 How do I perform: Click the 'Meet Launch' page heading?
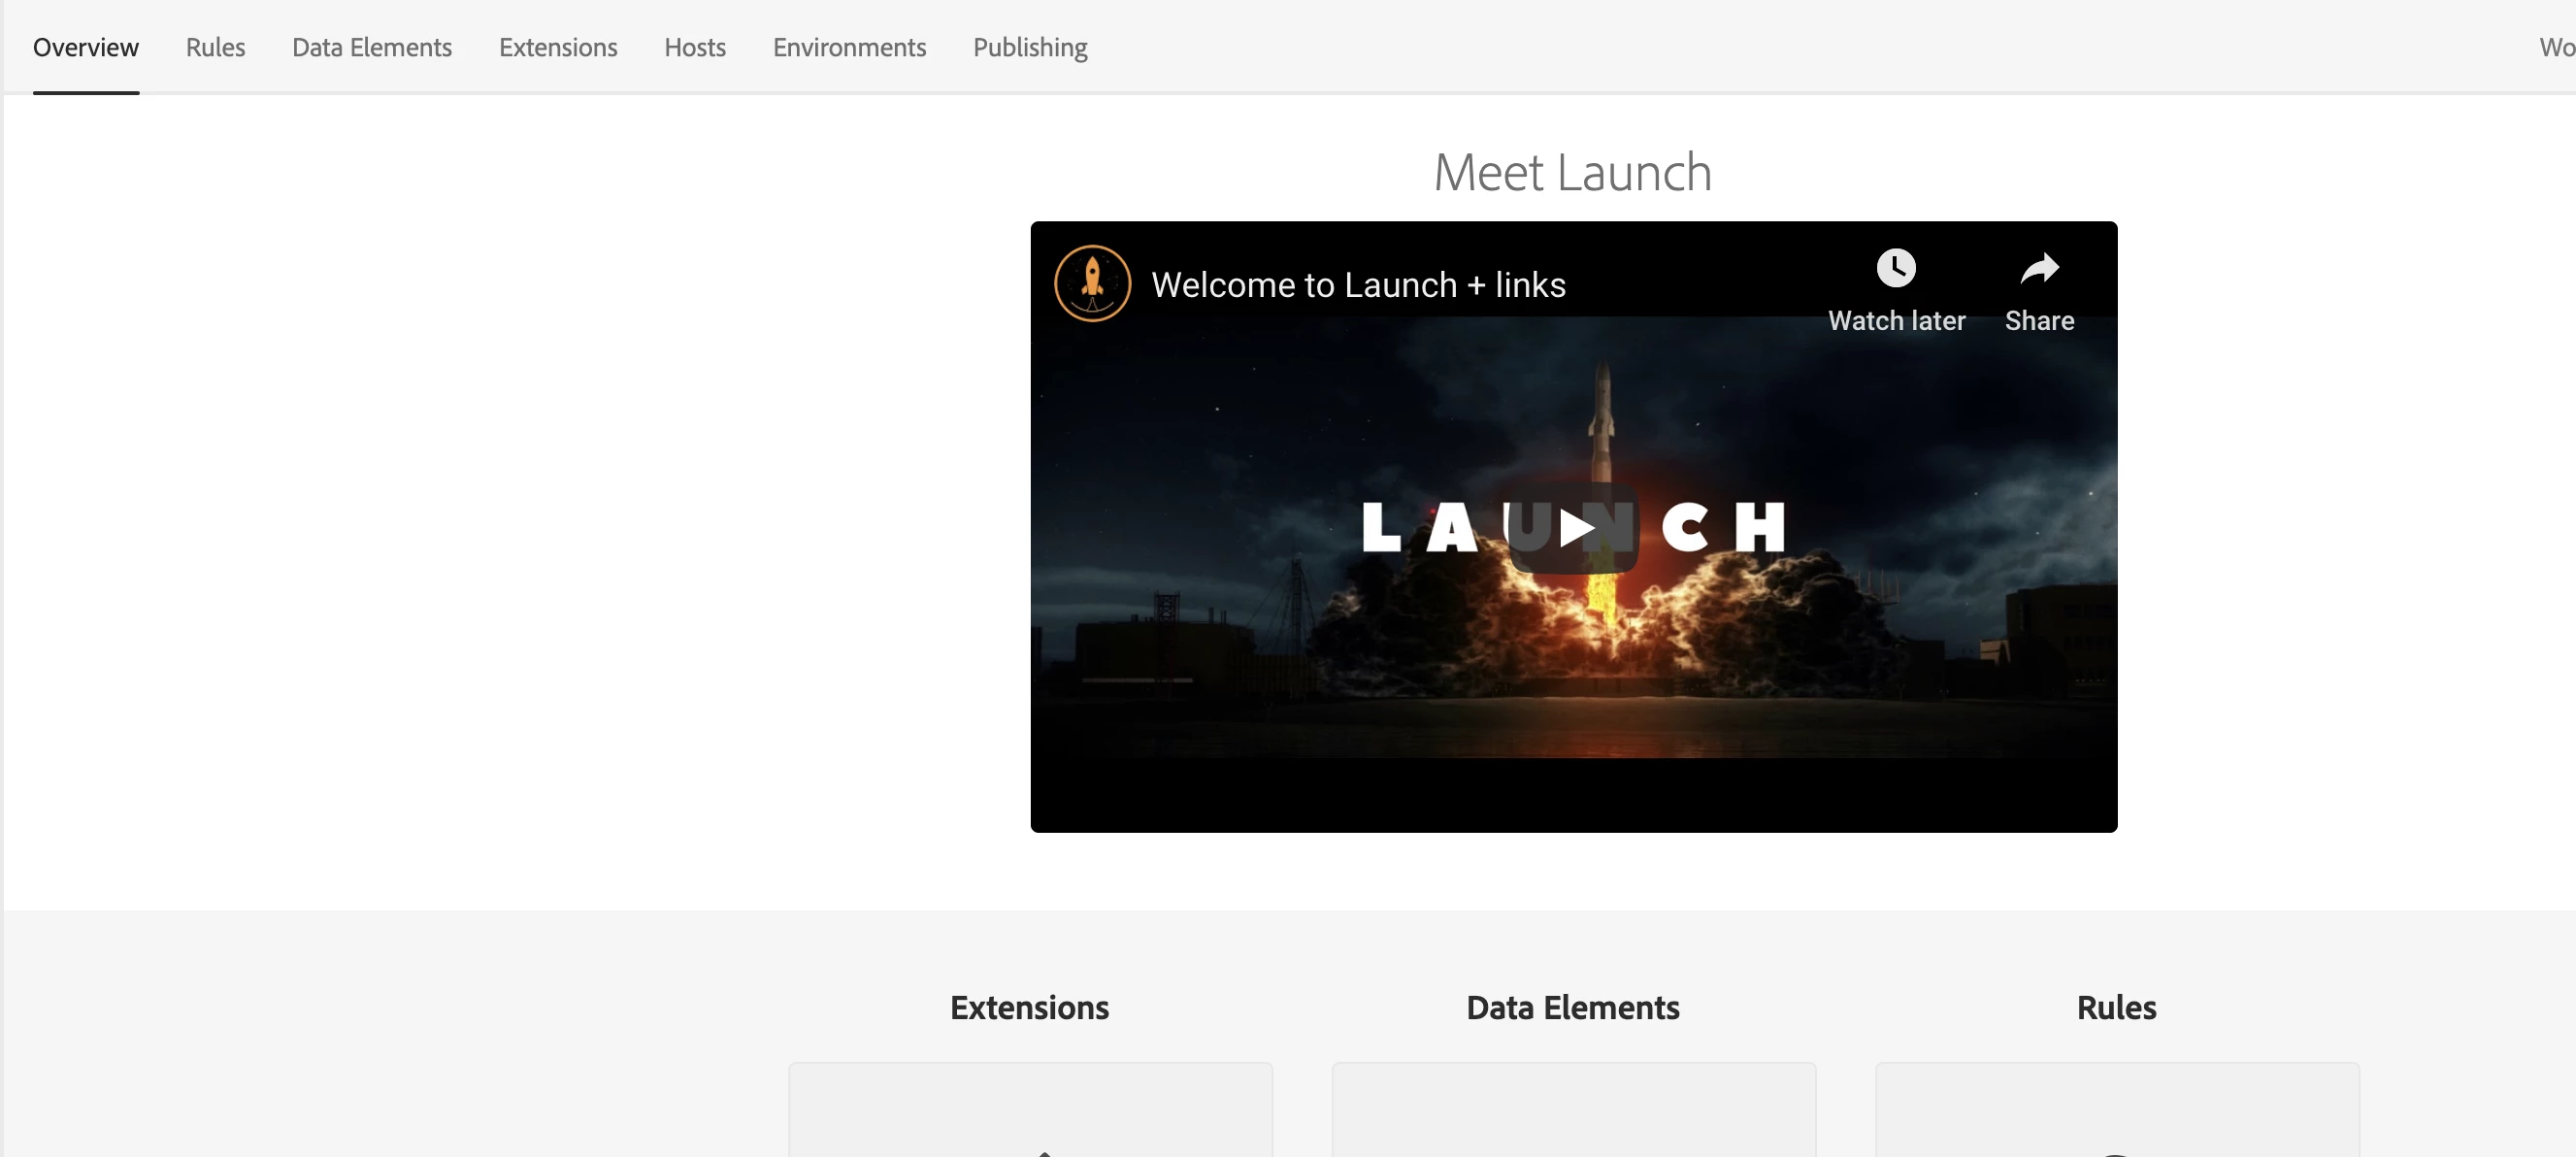tap(1572, 172)
